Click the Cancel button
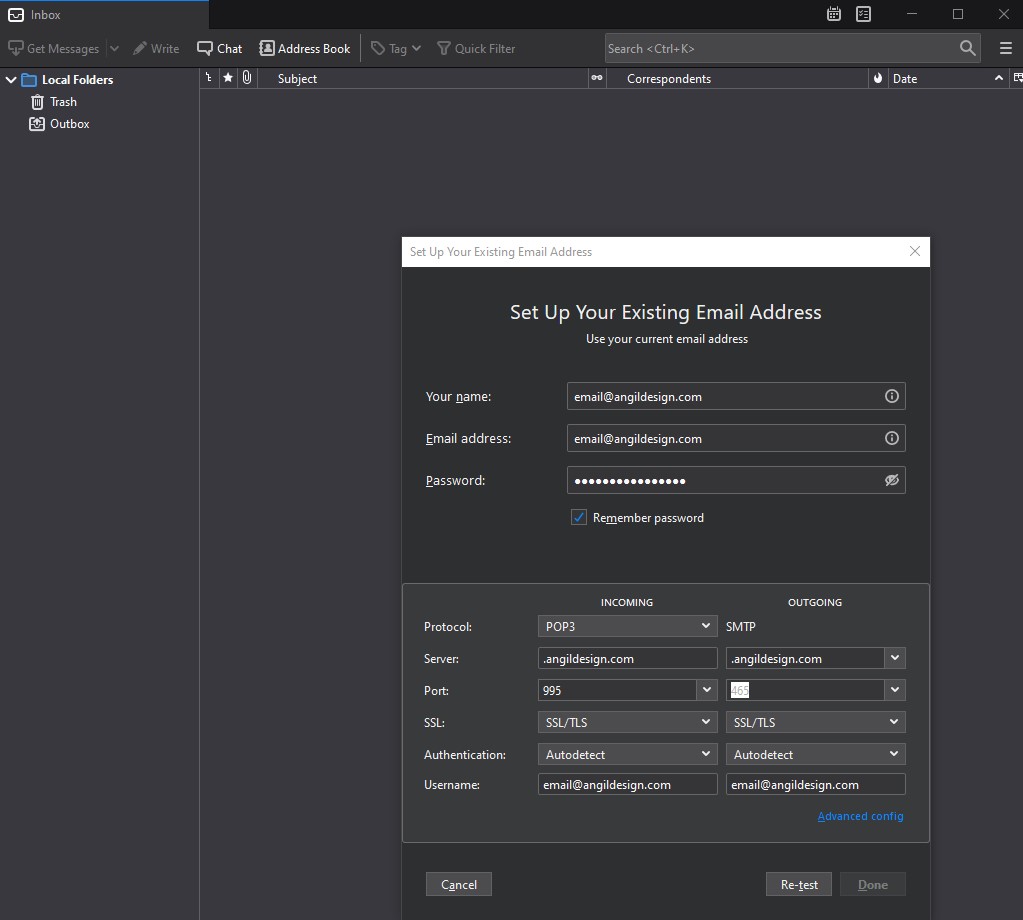The image size is (1023, 920). tap(459, 884)
